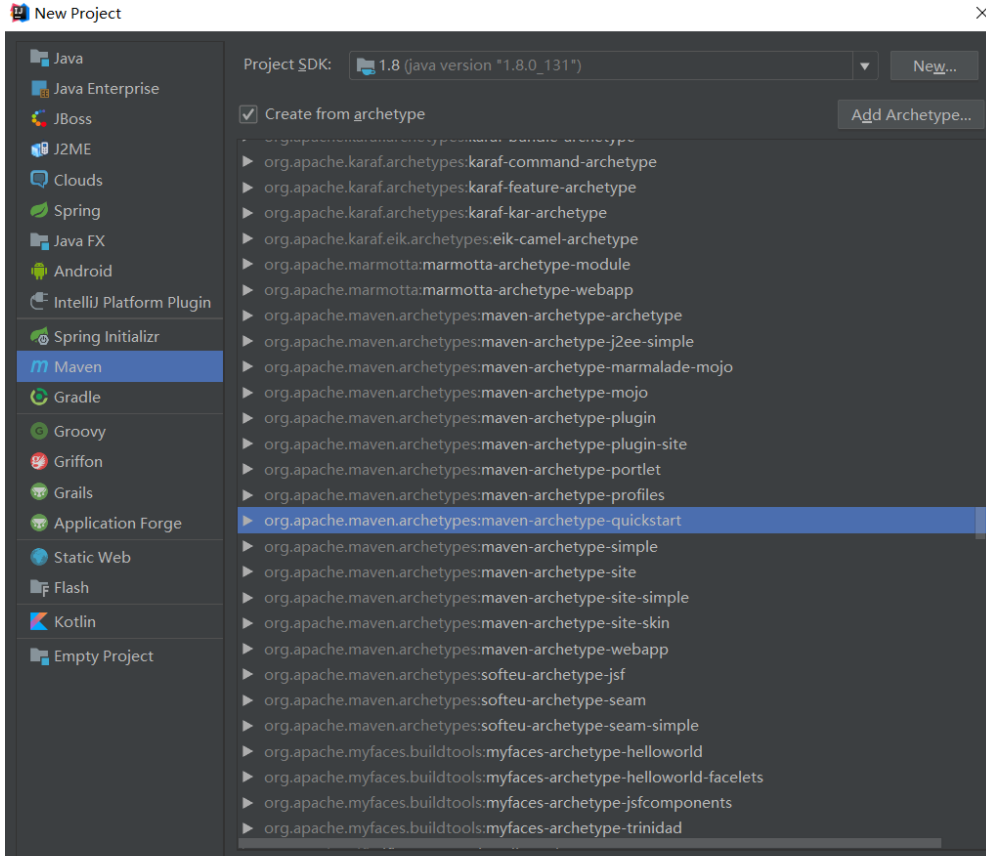Screen dimensions: 986x856
Task: Select the Clouds icon
Action: pos(39,180)
